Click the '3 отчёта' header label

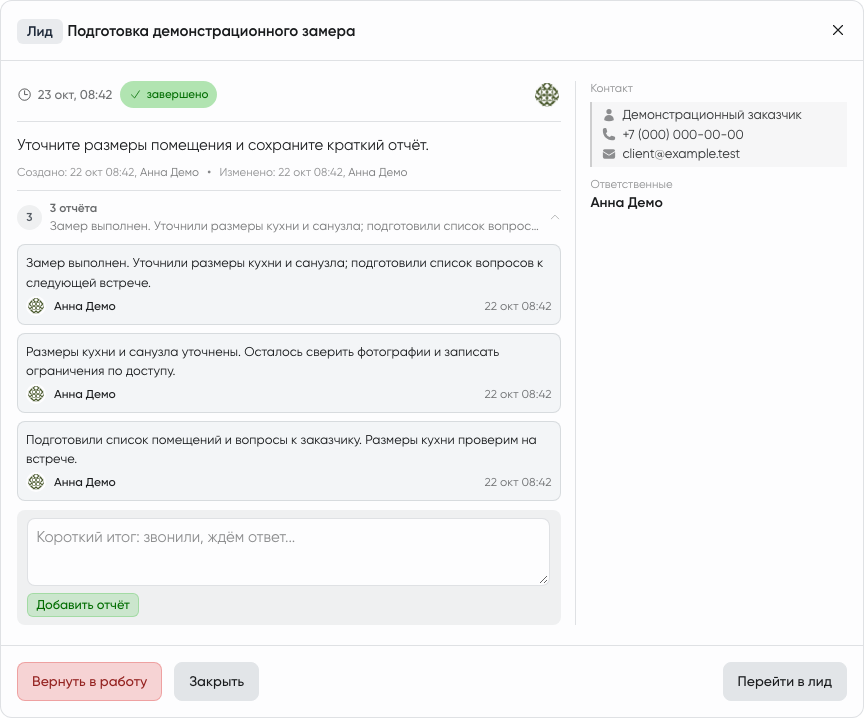pos(73,208)
